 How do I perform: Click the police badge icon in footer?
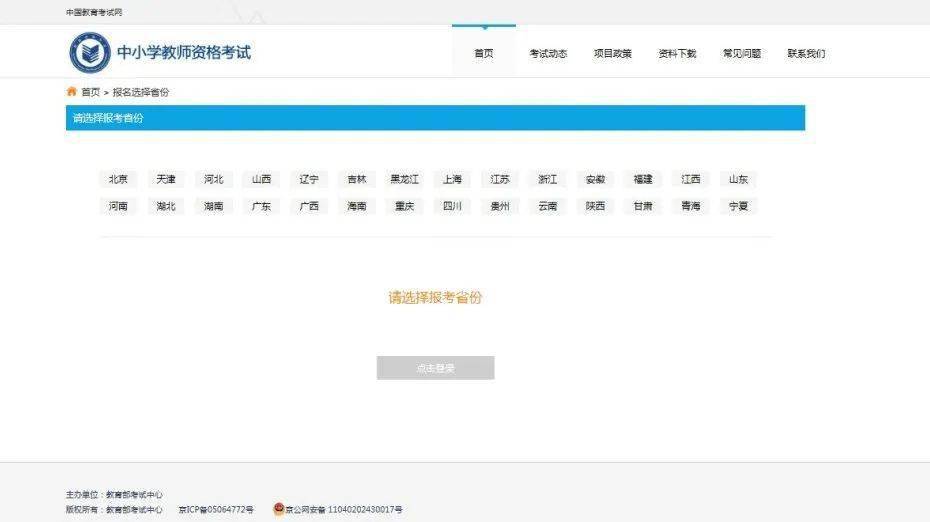[279, 508]
